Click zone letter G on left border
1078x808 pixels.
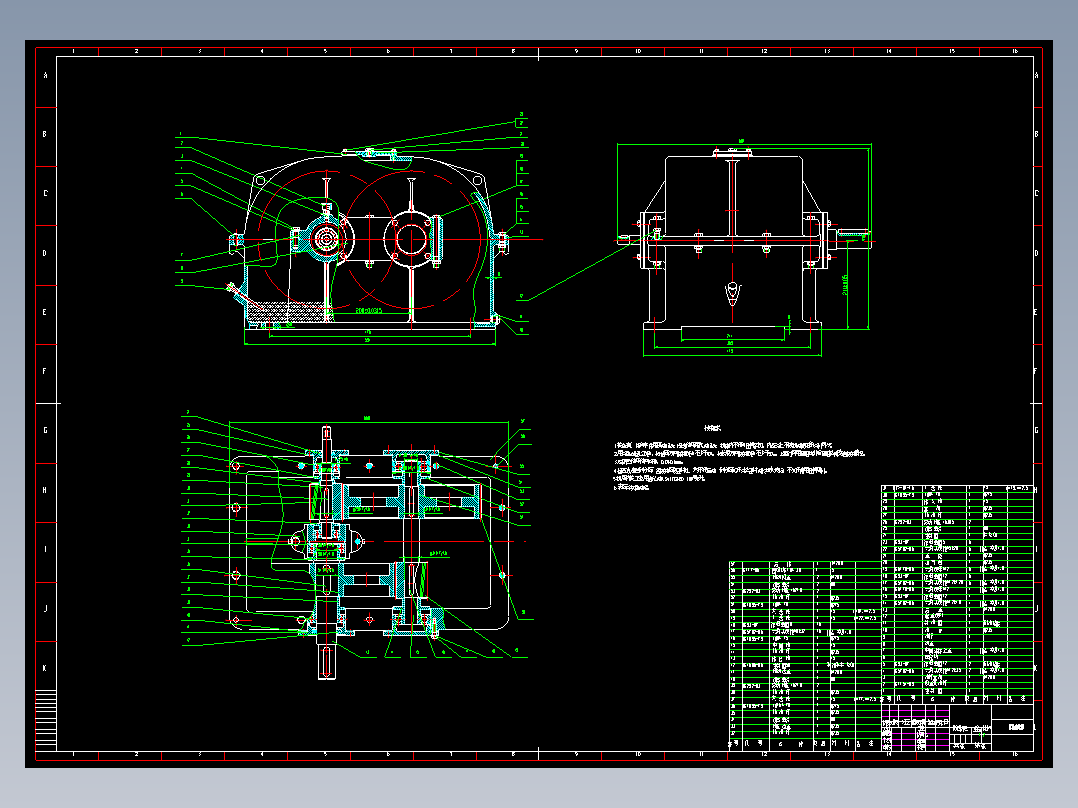tap(45, 430)
